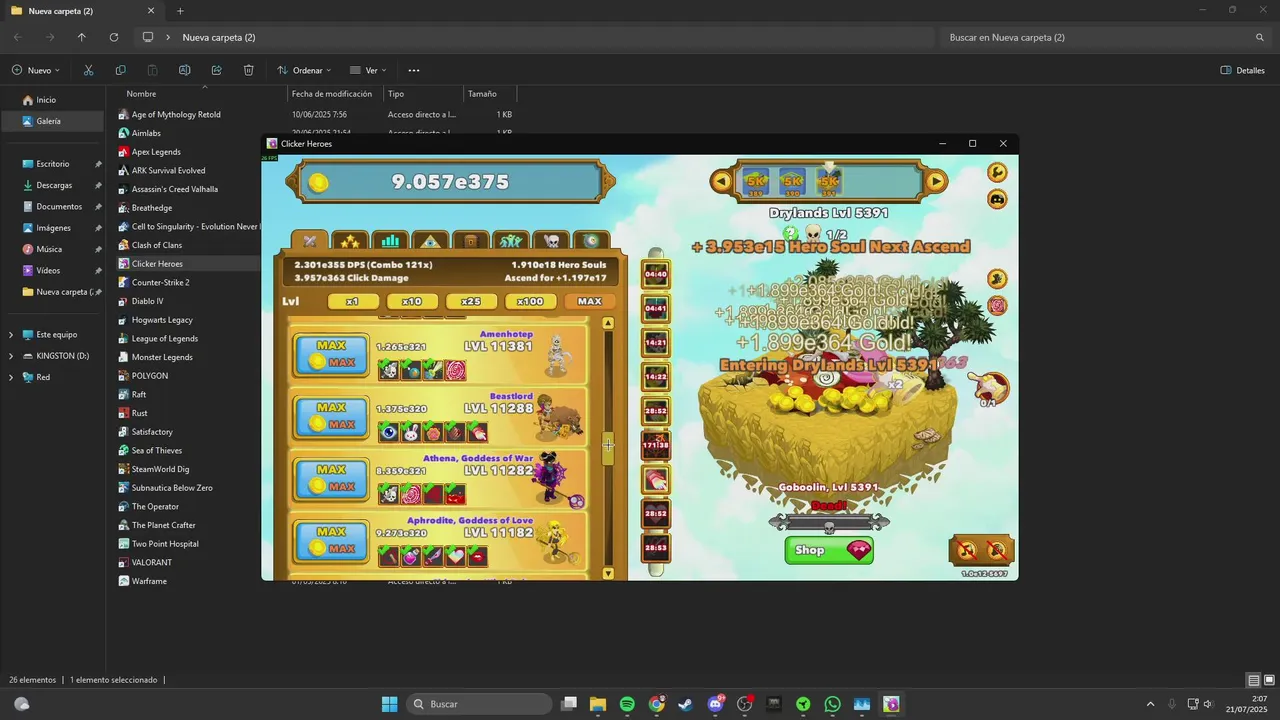Expand Red in the navigation pane

pos(11,377)
